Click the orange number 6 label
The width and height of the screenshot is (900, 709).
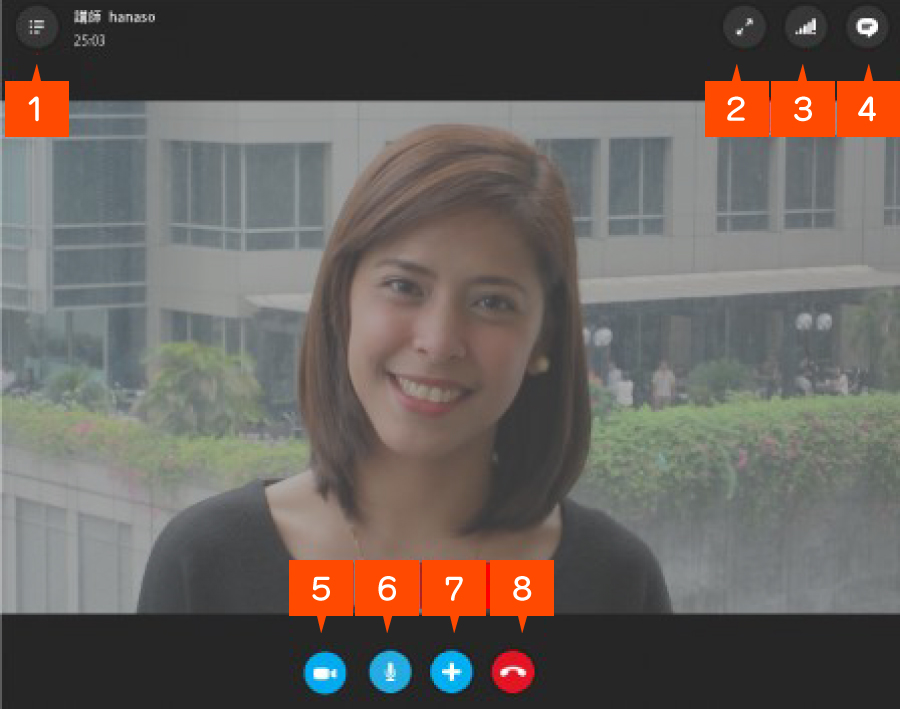tap(387, 588)
